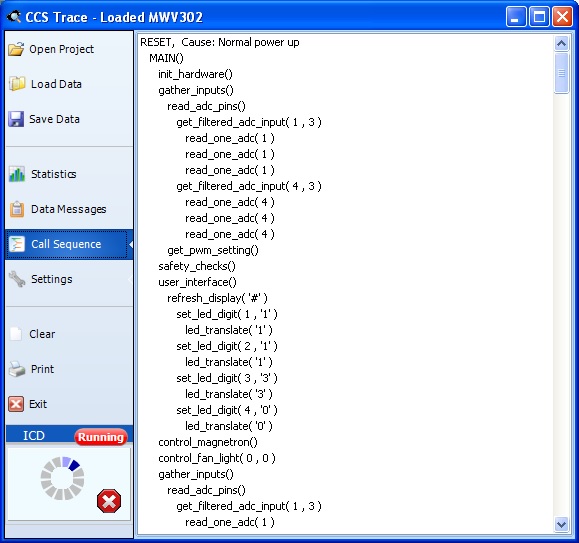579x543 pixels.
Task: Click the scrollbar down arrow
Action: (x=561, y=524)
